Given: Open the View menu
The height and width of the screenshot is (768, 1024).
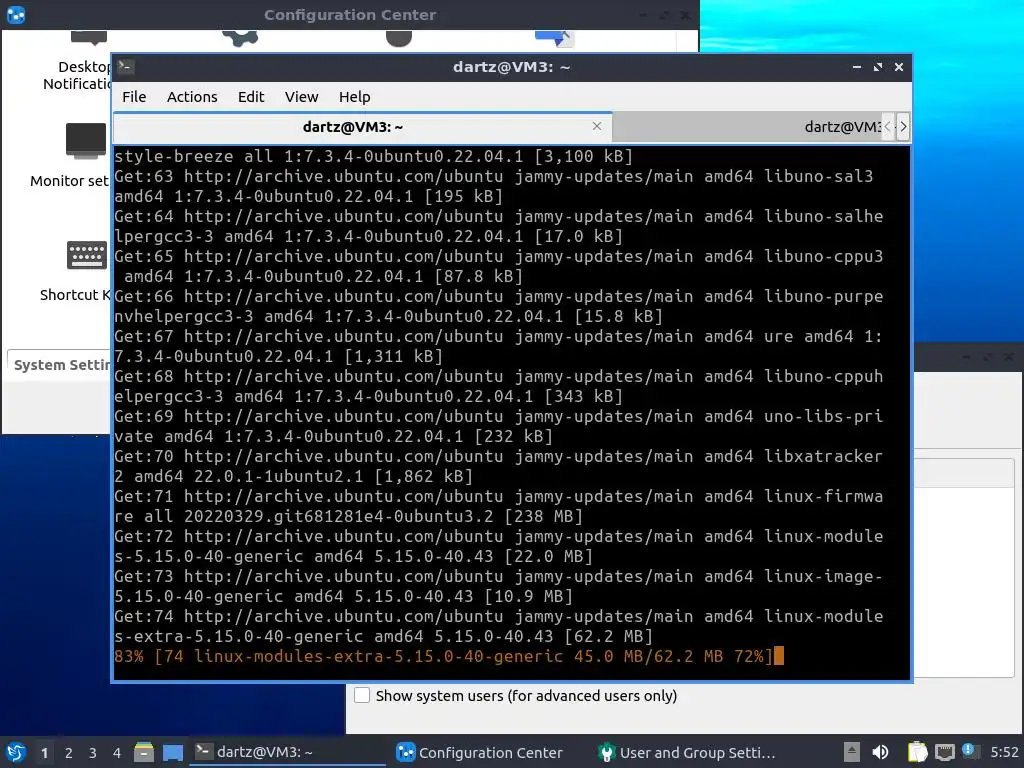Looking at the screenshot, I should (301, 97).
